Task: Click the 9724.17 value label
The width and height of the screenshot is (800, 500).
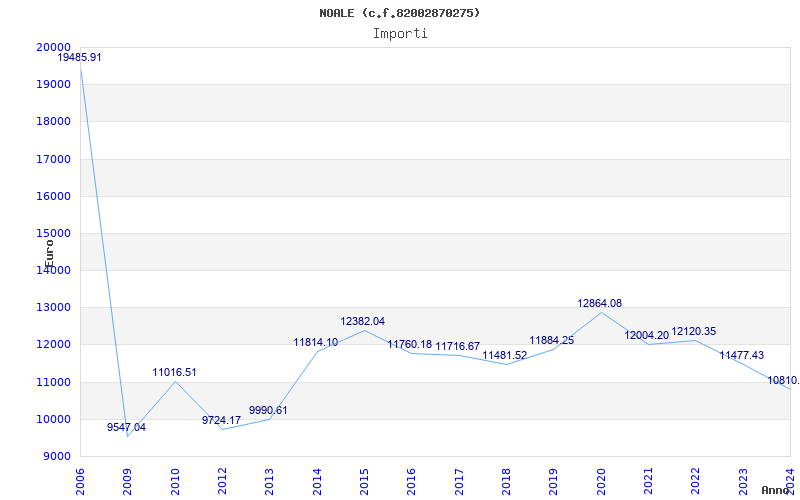Action: [x=221, y=420]
